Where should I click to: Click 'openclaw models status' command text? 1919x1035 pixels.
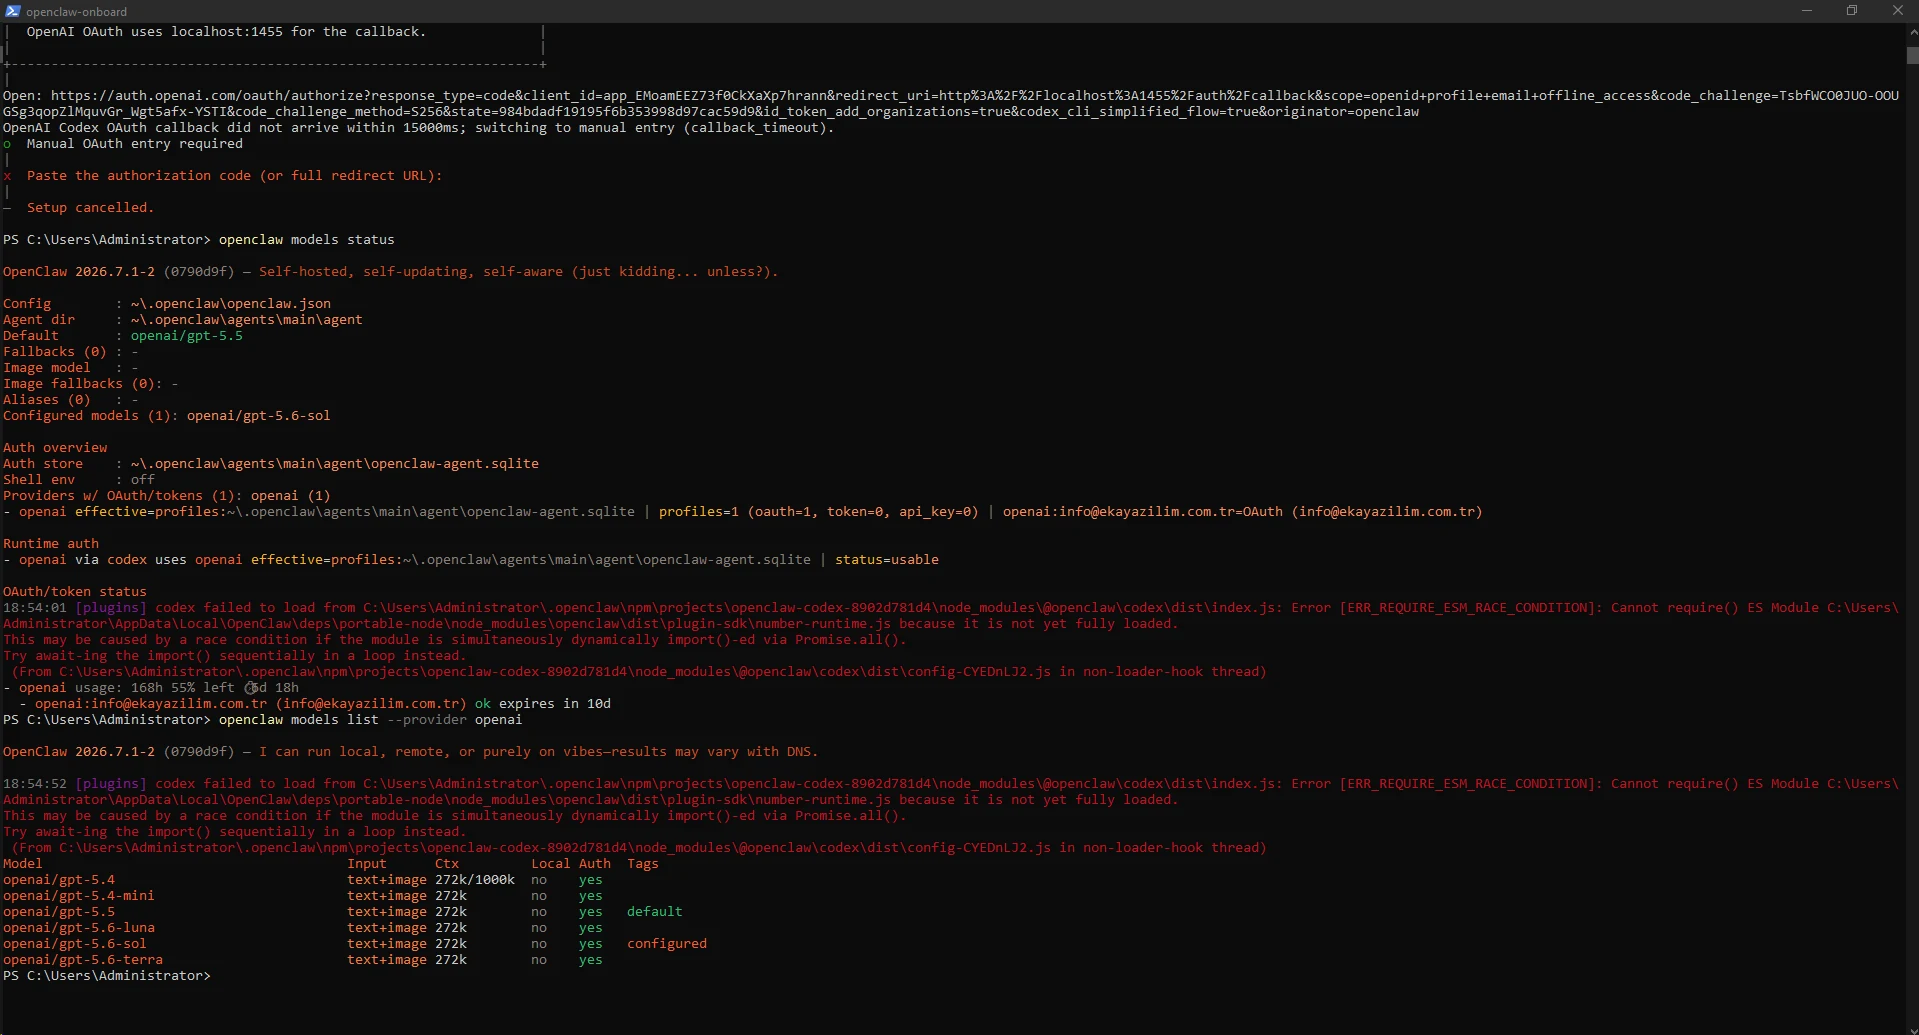[x=306, y=240]
